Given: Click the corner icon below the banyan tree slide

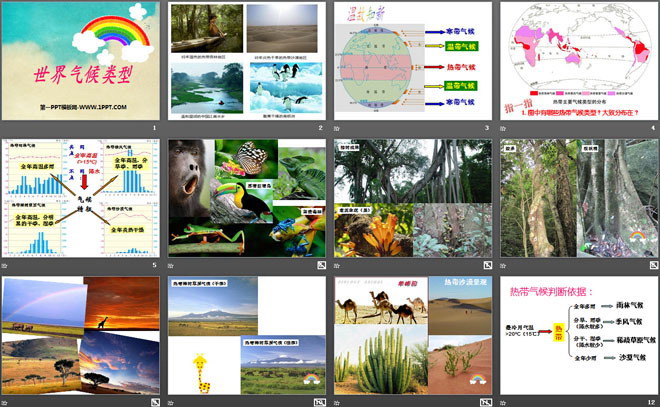Looking at the screenshot, I should (486, 266).
